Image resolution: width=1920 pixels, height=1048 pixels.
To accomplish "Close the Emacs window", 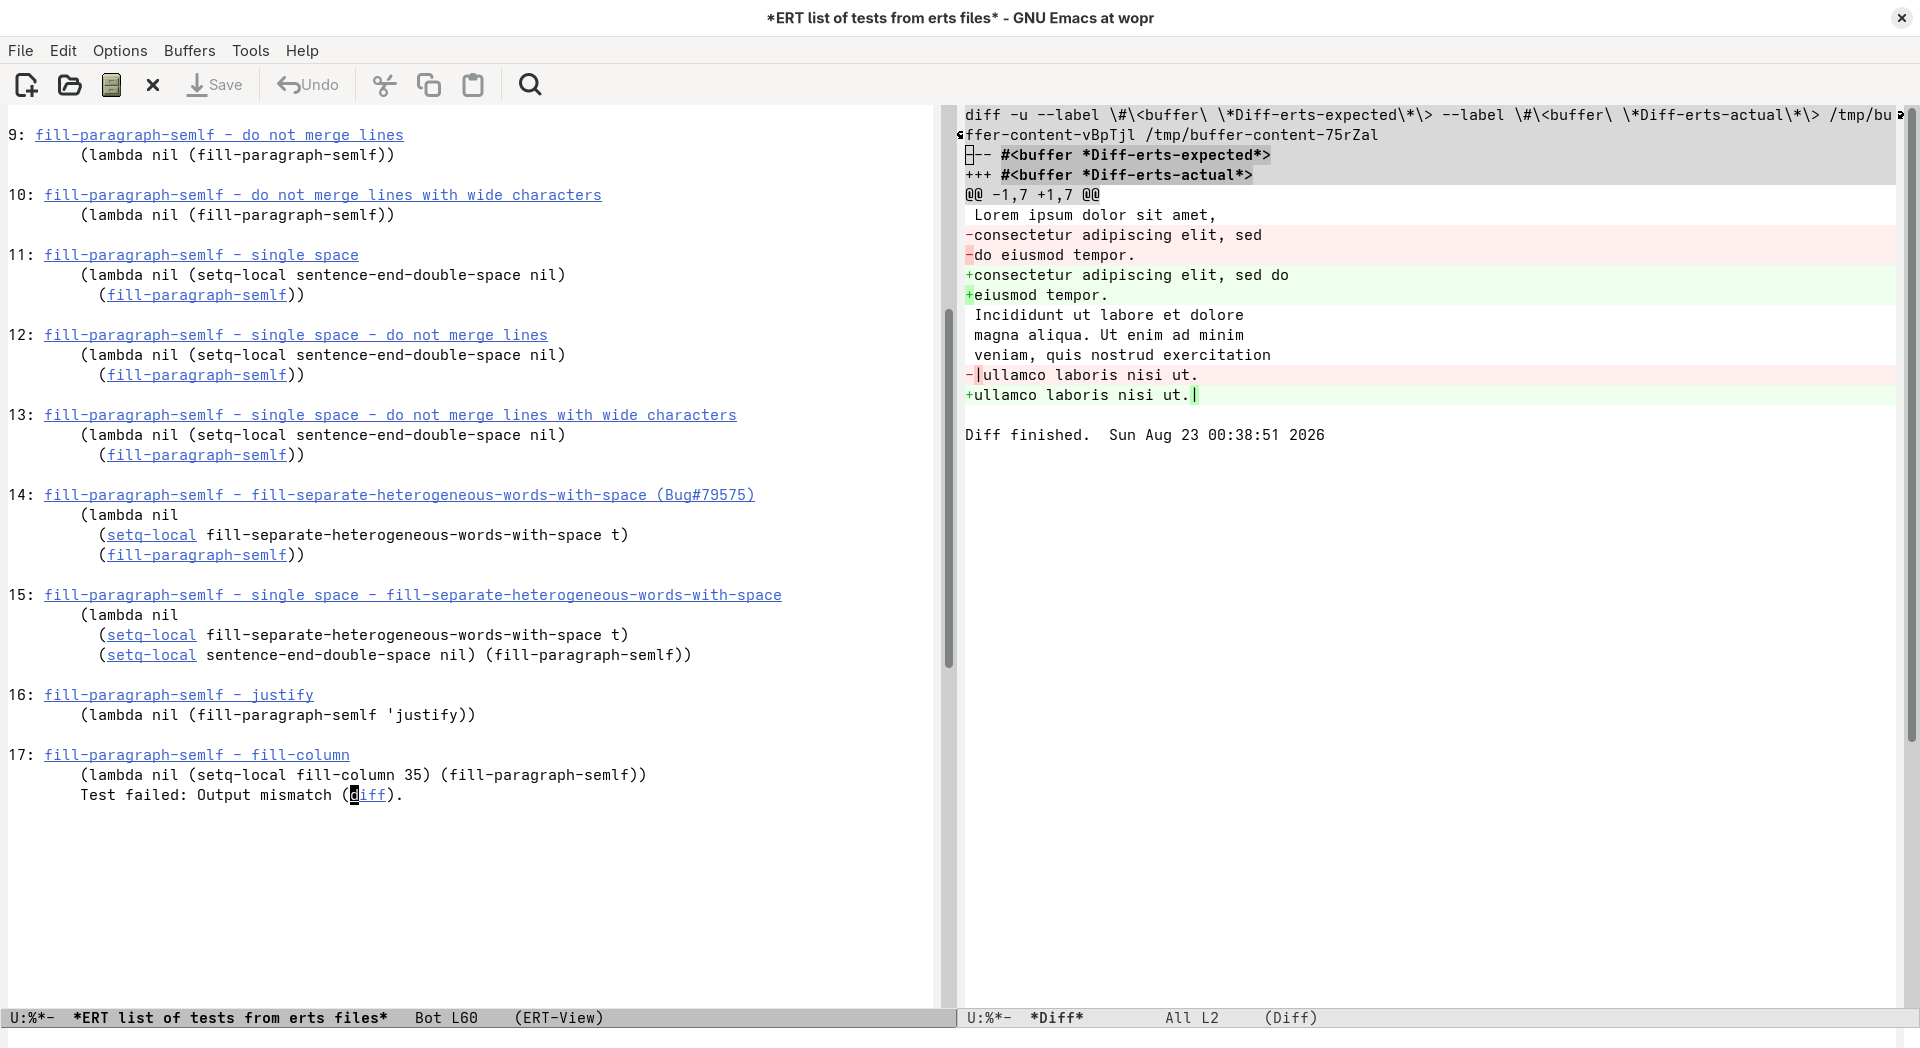I will point(1901,18).
